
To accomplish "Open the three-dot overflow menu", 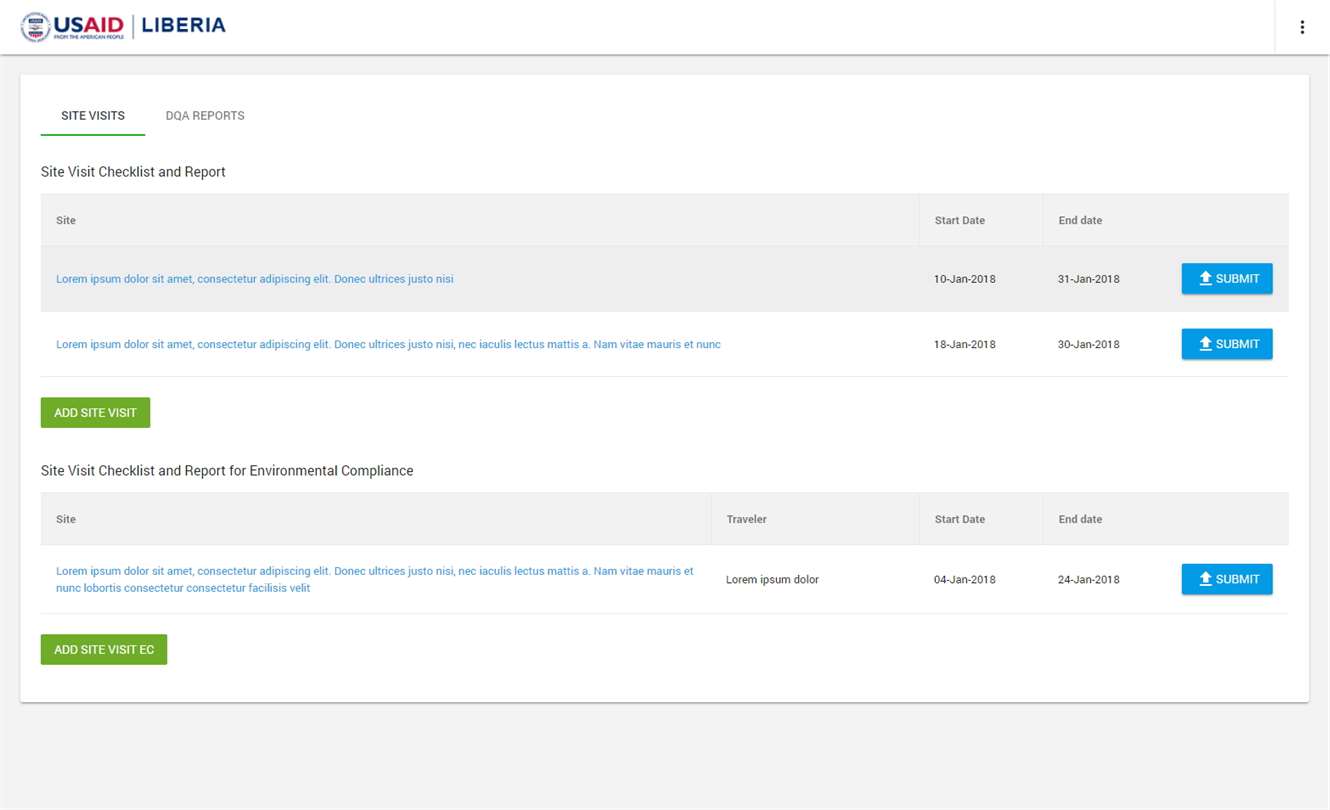I will [x=1302, y=27].
